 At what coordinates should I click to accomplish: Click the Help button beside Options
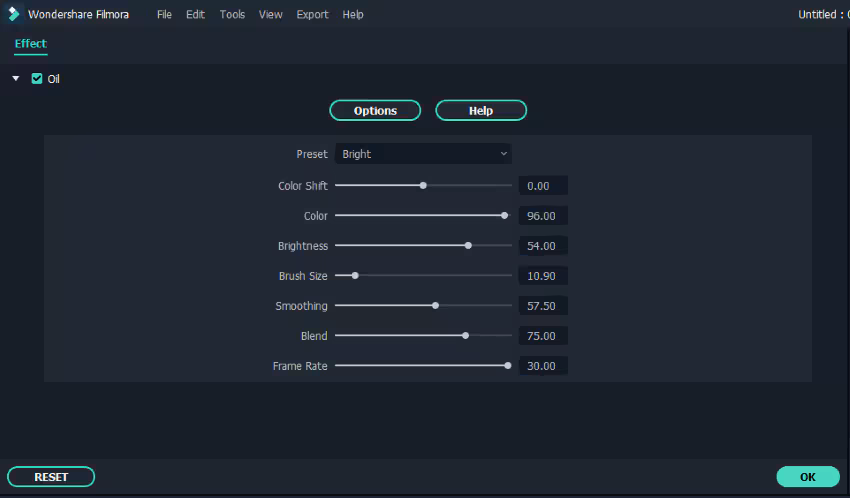point(481,111)
